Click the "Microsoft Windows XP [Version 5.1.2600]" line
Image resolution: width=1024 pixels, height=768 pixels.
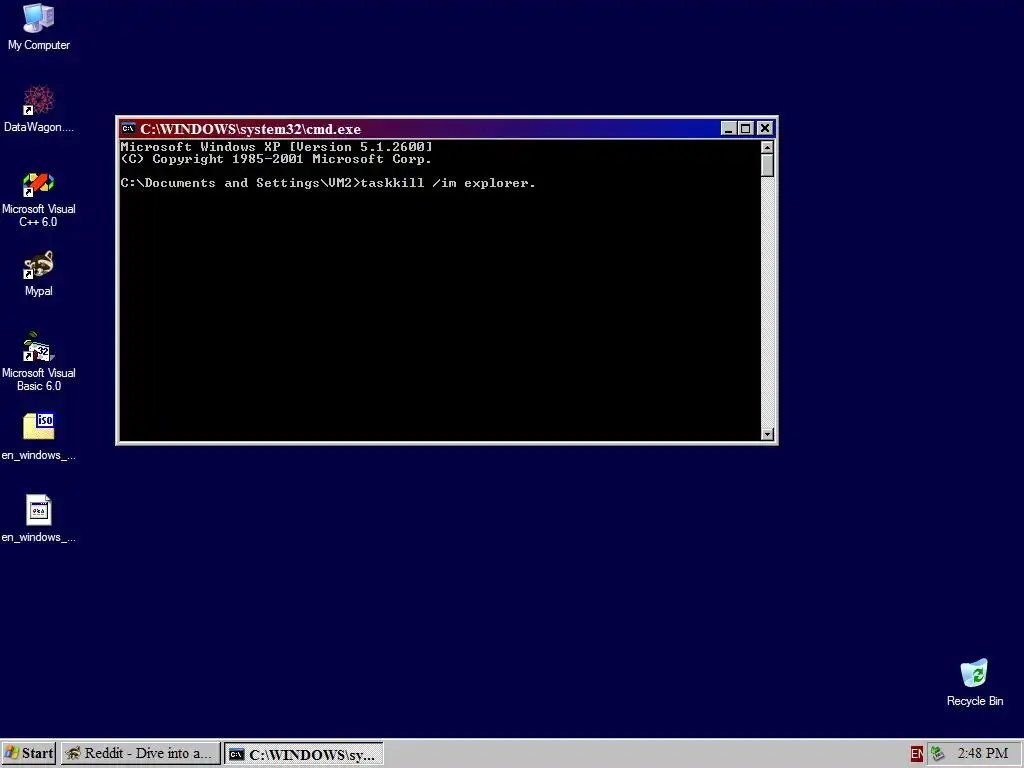point(276,147)
